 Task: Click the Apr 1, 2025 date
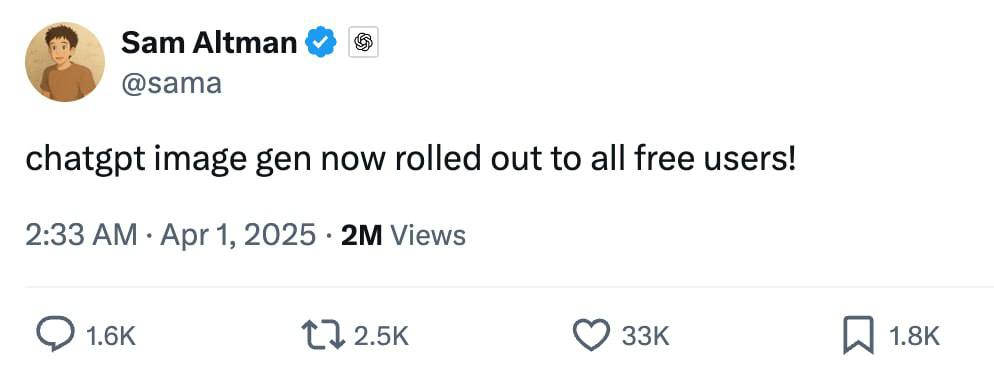click(x=238, y=235)
